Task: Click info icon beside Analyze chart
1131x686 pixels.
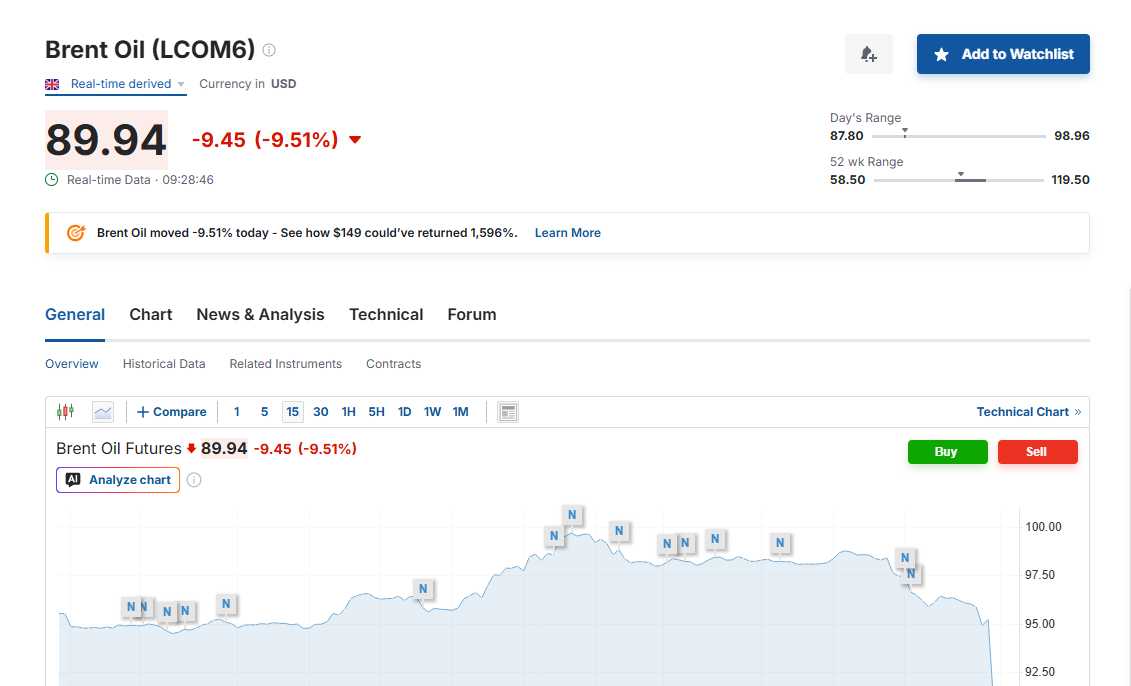Action: click(x=194, y=480)
